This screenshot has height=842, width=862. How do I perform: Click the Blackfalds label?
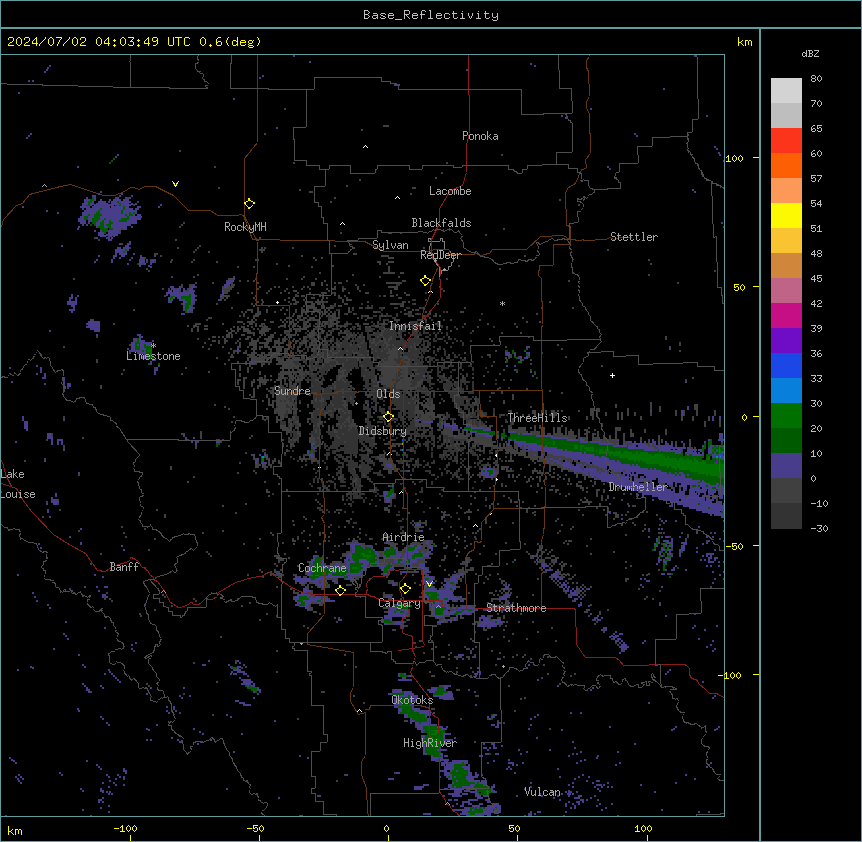coord(441,223)
